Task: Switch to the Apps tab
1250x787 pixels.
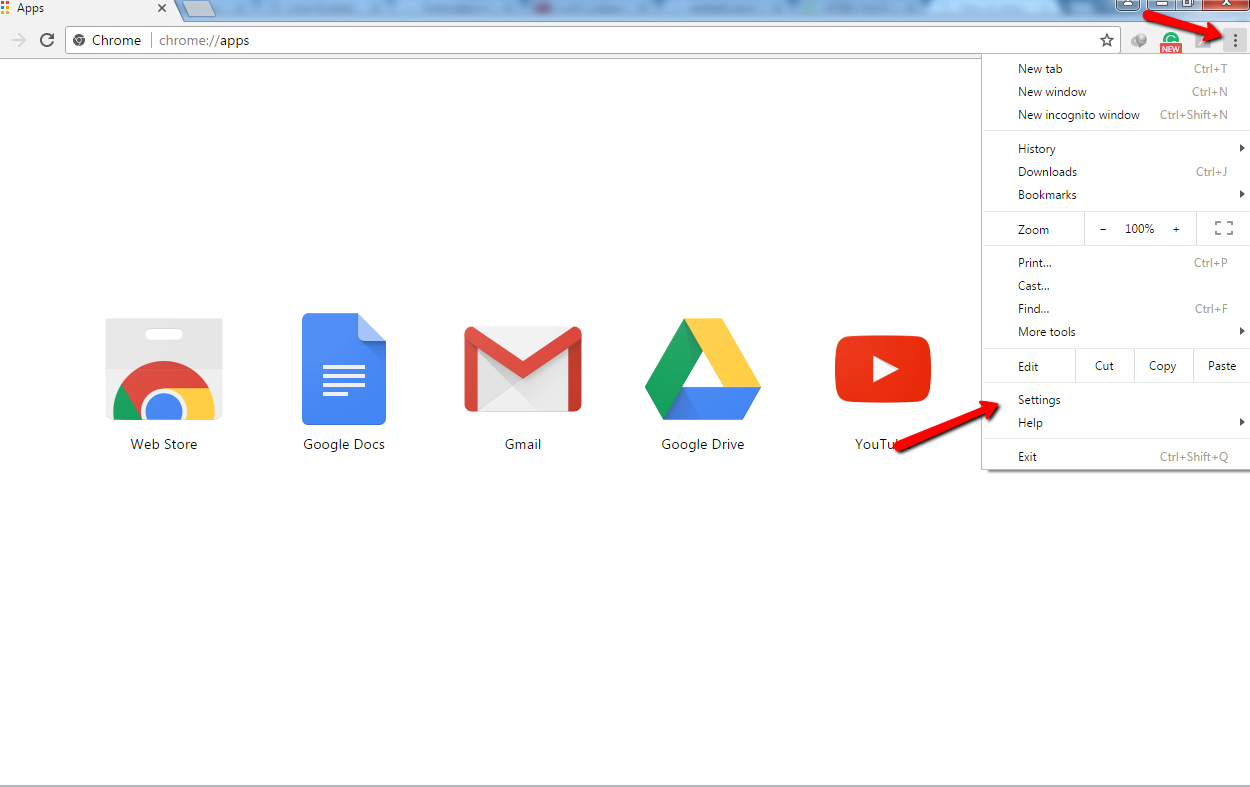Action: 90,9
